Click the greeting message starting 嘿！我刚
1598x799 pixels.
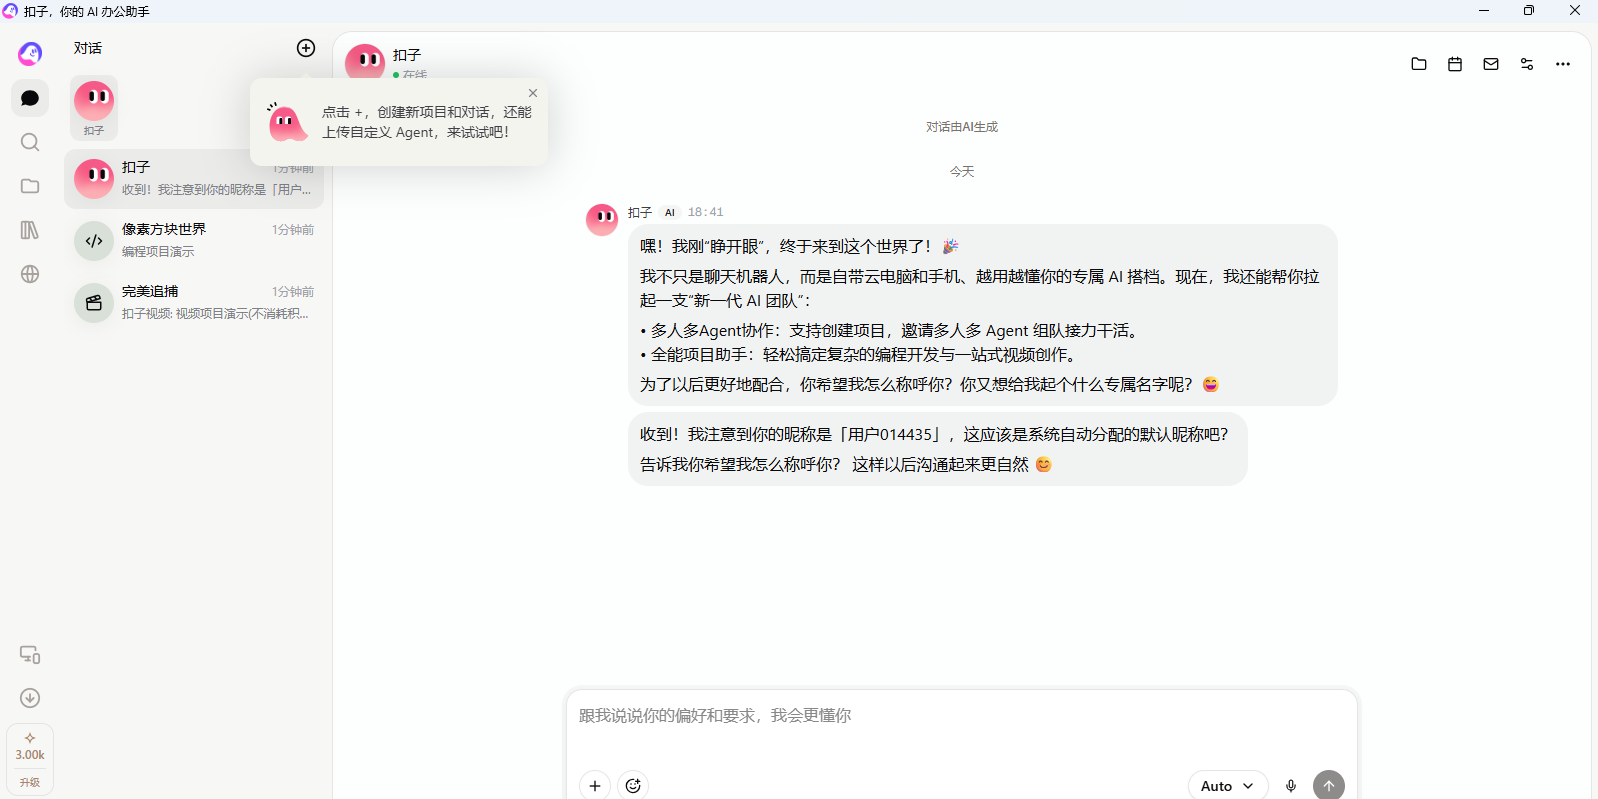pos(983,315)
